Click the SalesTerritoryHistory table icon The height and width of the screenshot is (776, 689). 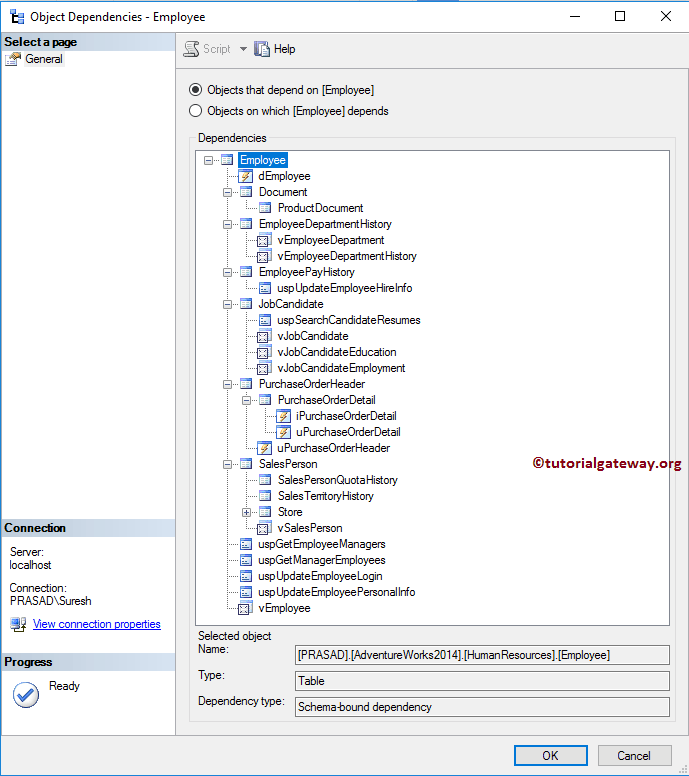[x=265, y=496]
